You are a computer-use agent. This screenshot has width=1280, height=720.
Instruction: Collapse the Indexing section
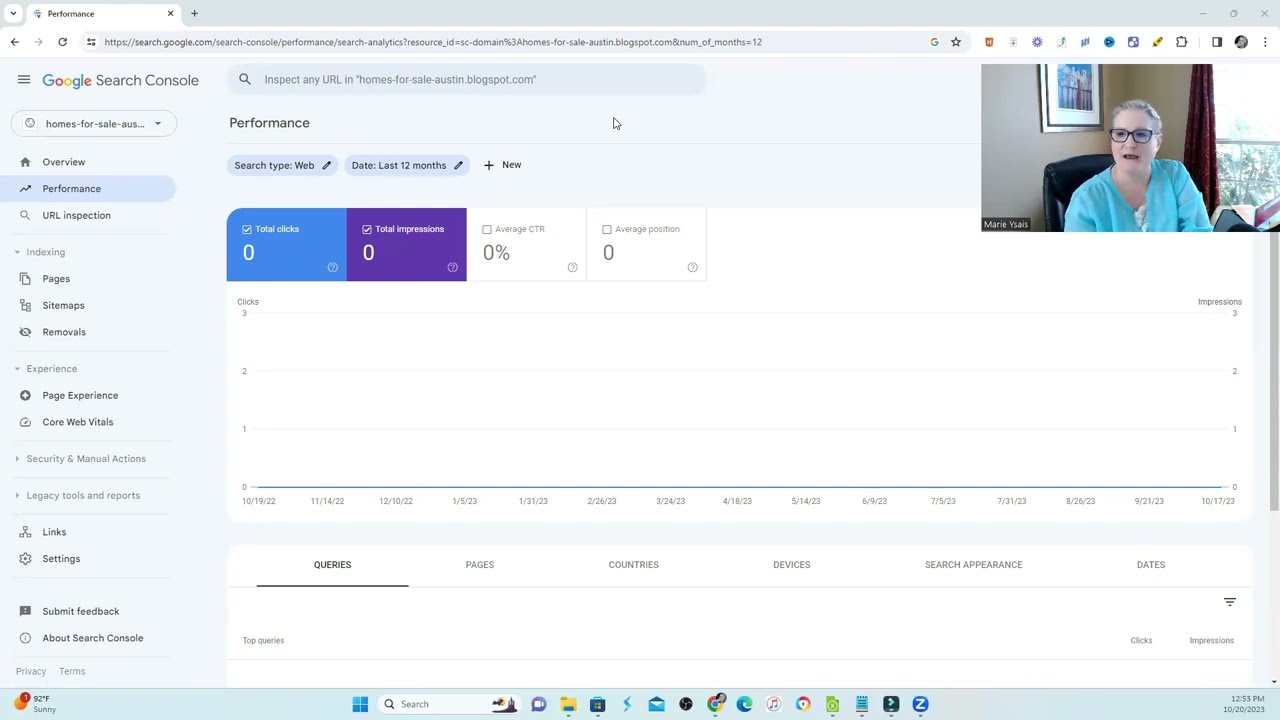pyautogui.click(x=17, y=252)
